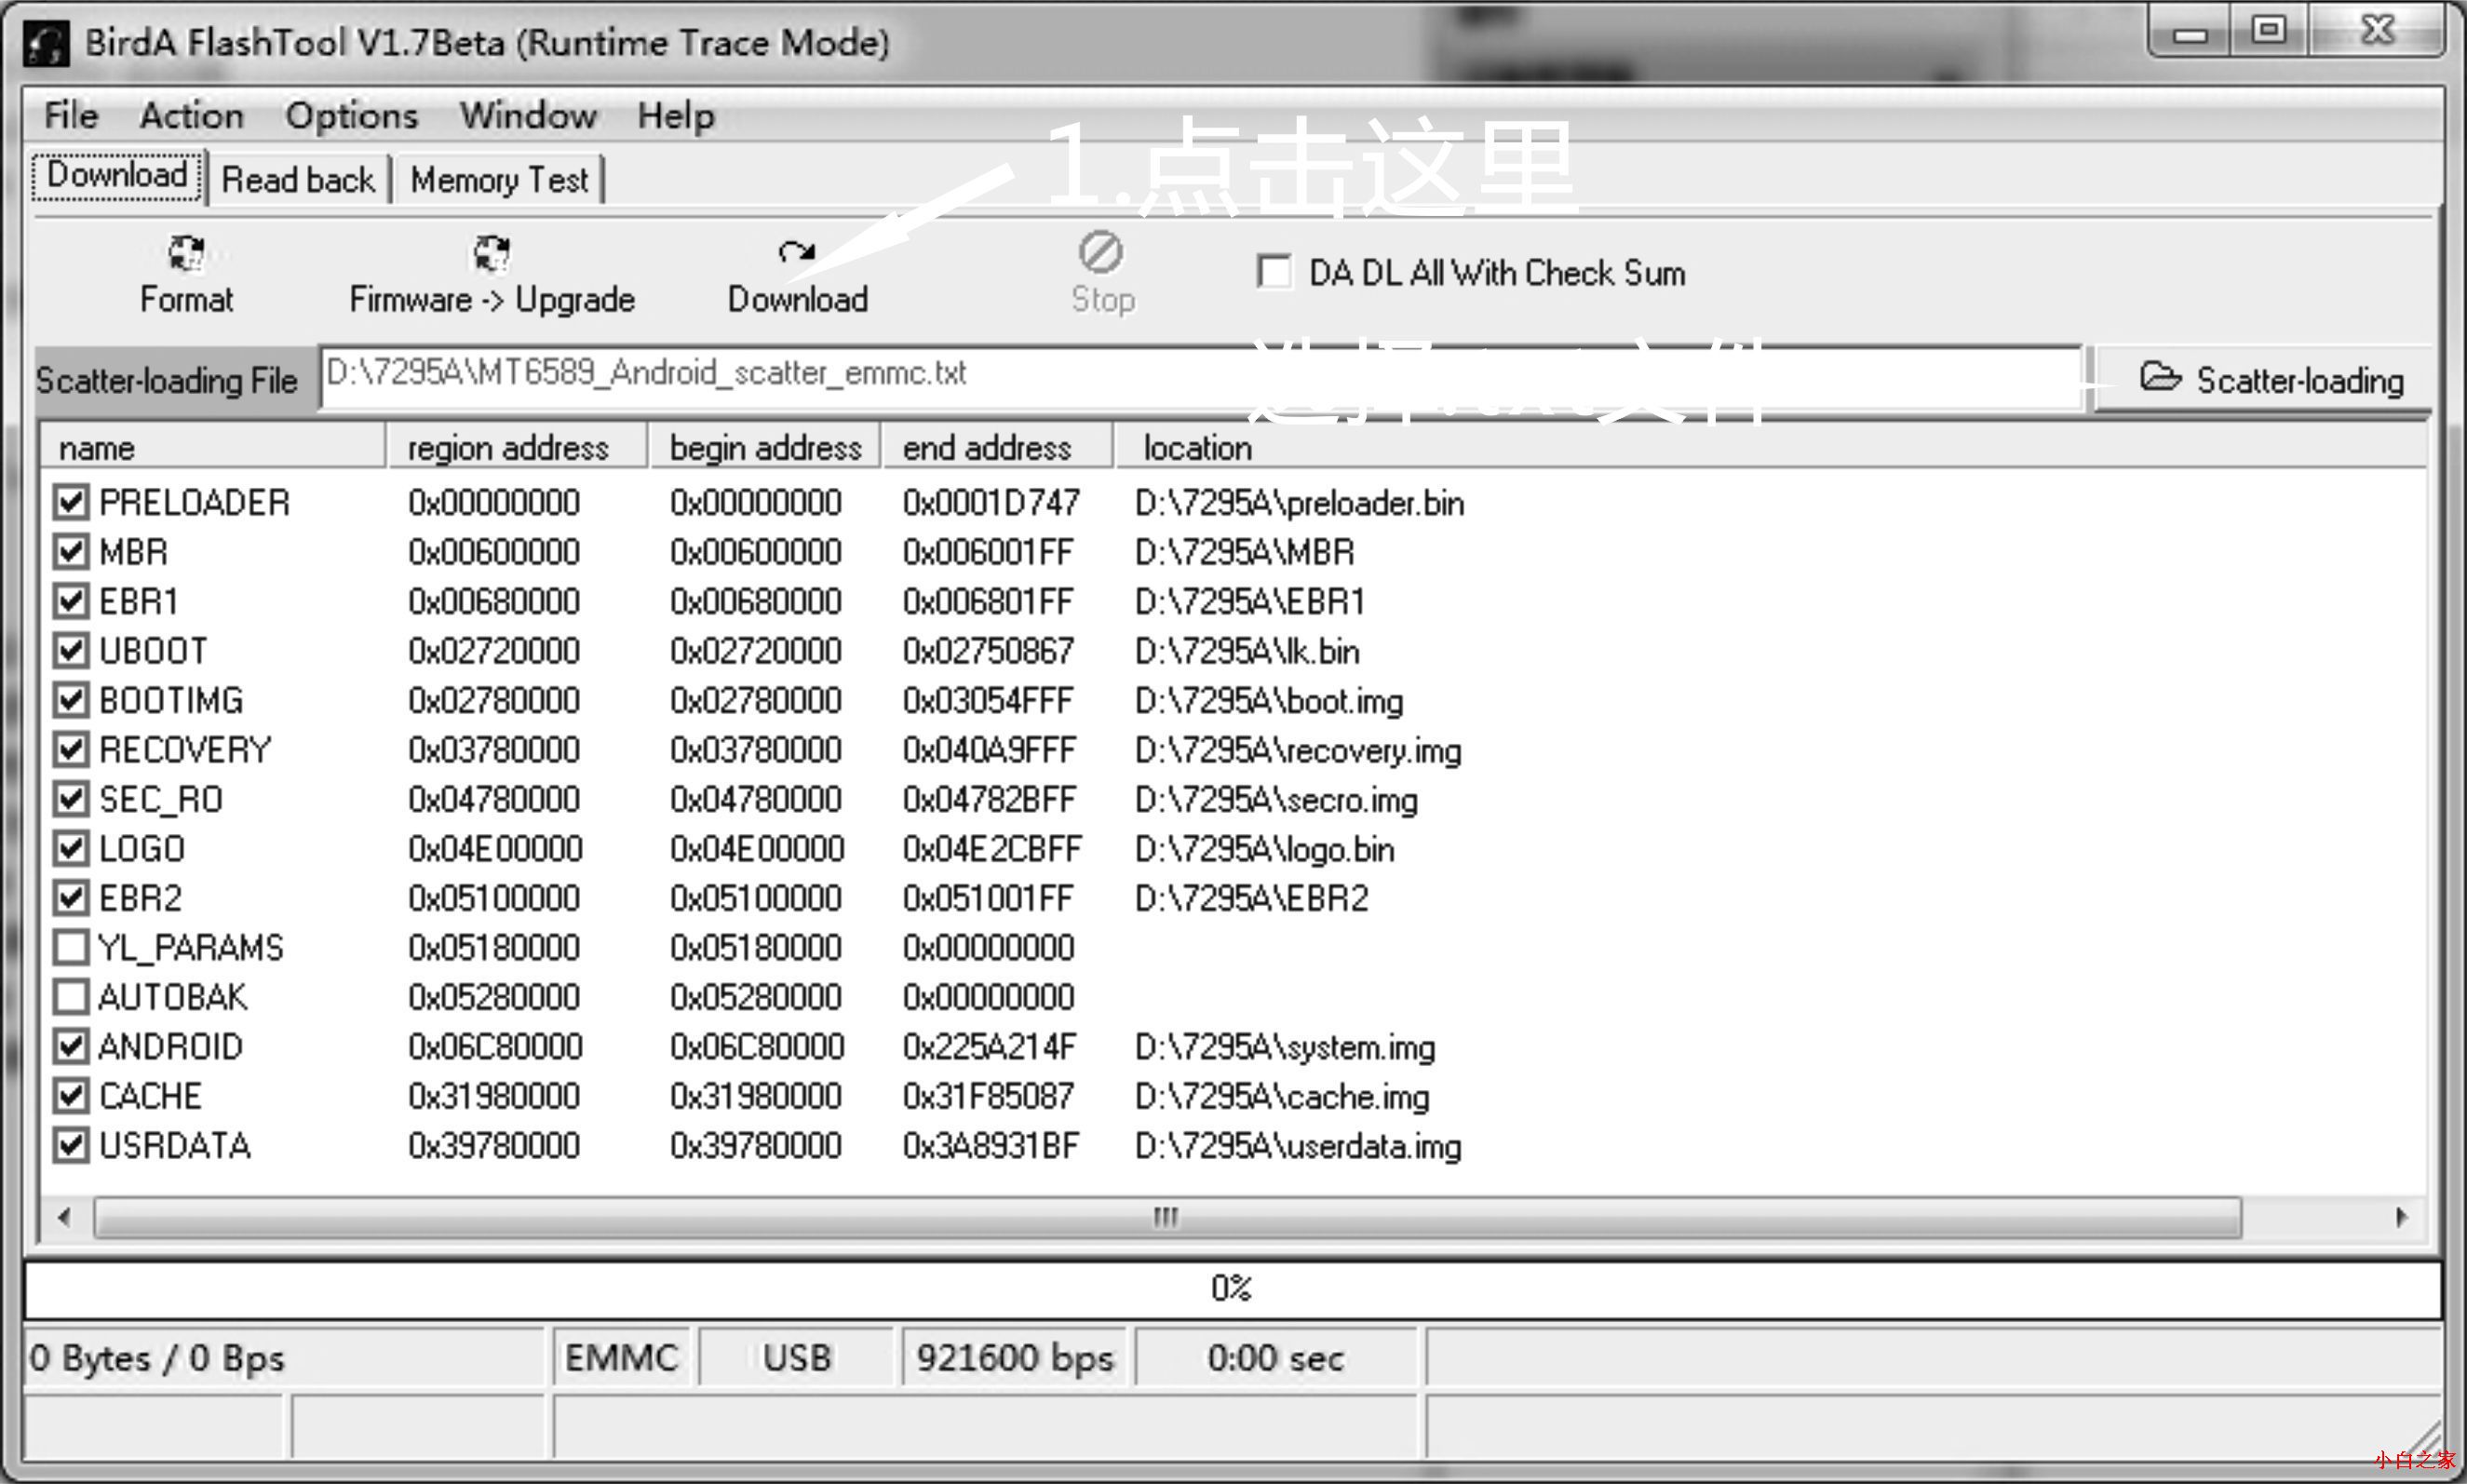The image size is (2467, 1484).
Task: Click the D:\7295A\system.img location
Action: click(x=1285, y=1047)
